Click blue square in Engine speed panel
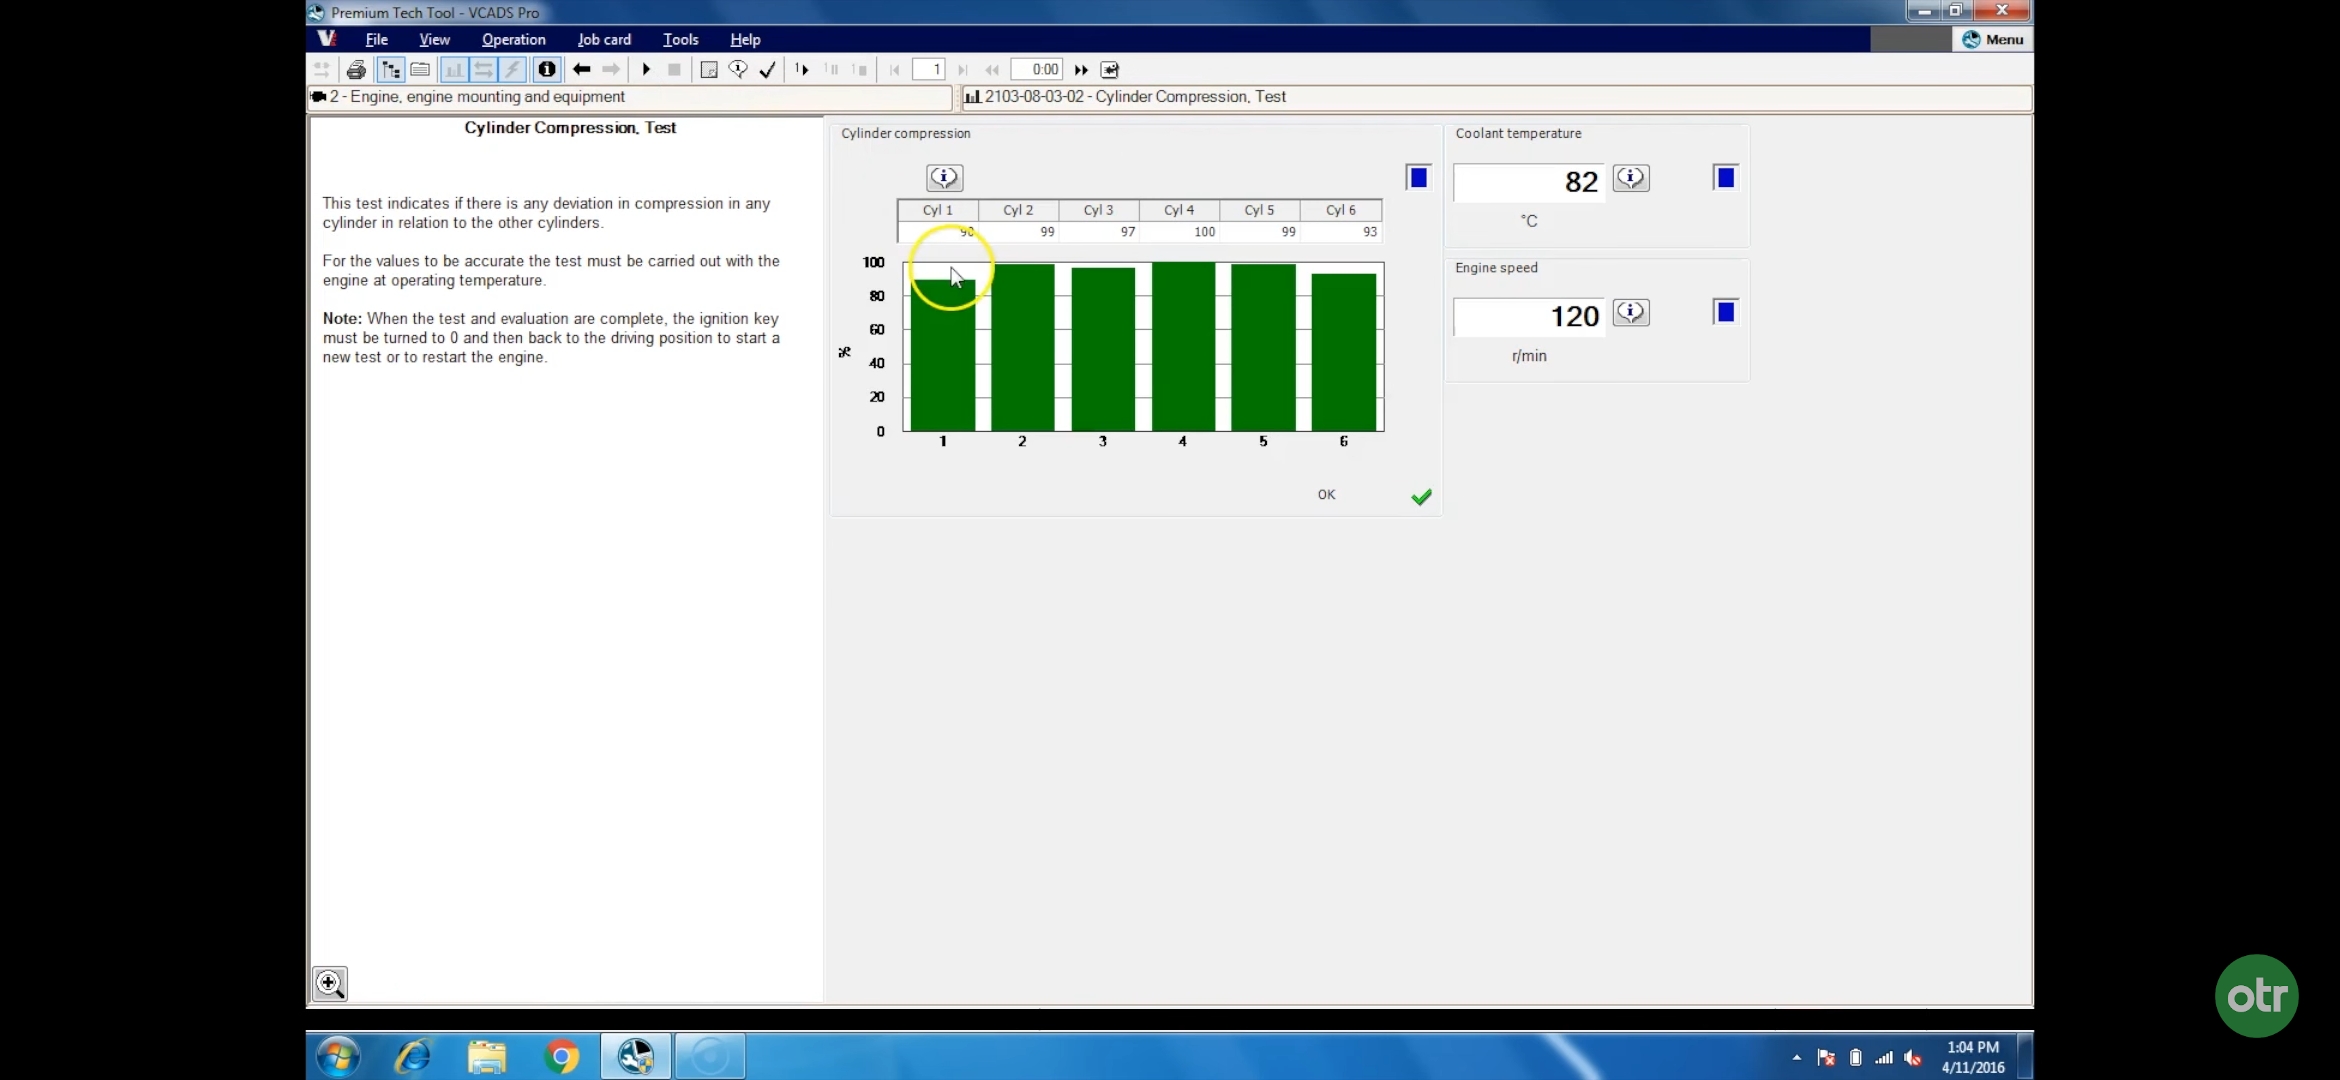 click(x=1725, y=313)
